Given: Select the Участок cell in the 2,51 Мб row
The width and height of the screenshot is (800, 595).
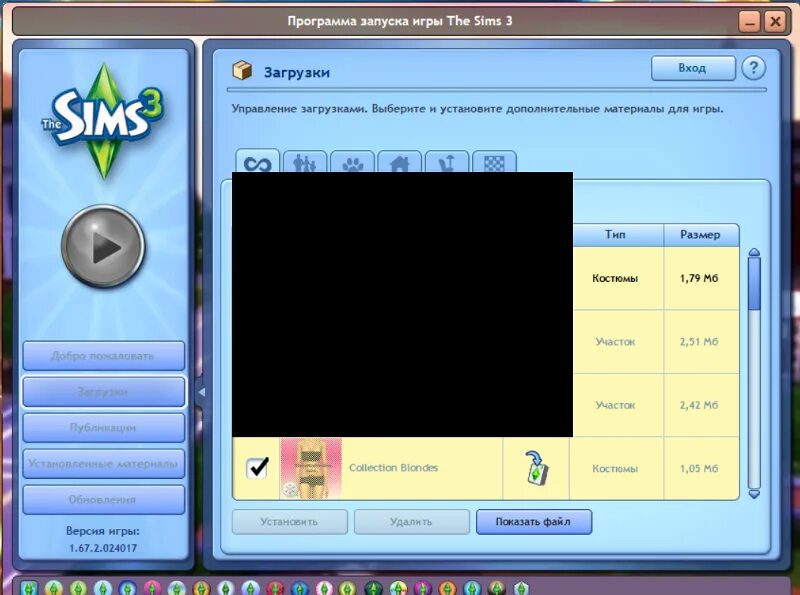Looking at the screenshot, I should tap(615, 342).
